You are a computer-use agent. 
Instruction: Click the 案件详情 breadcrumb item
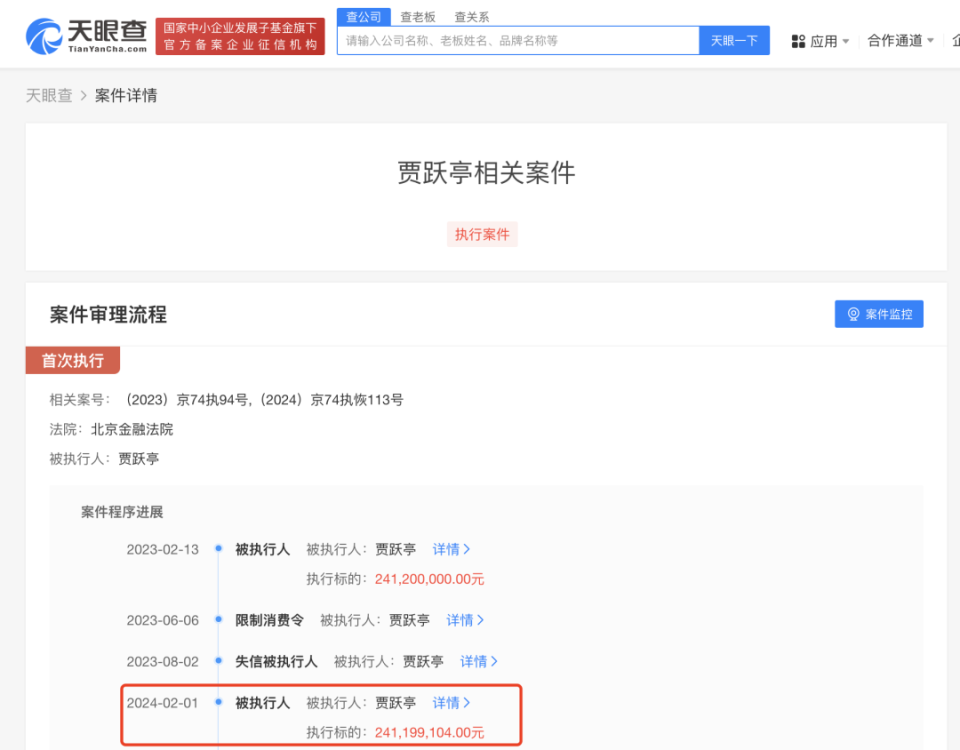click(x=125, y=95)
